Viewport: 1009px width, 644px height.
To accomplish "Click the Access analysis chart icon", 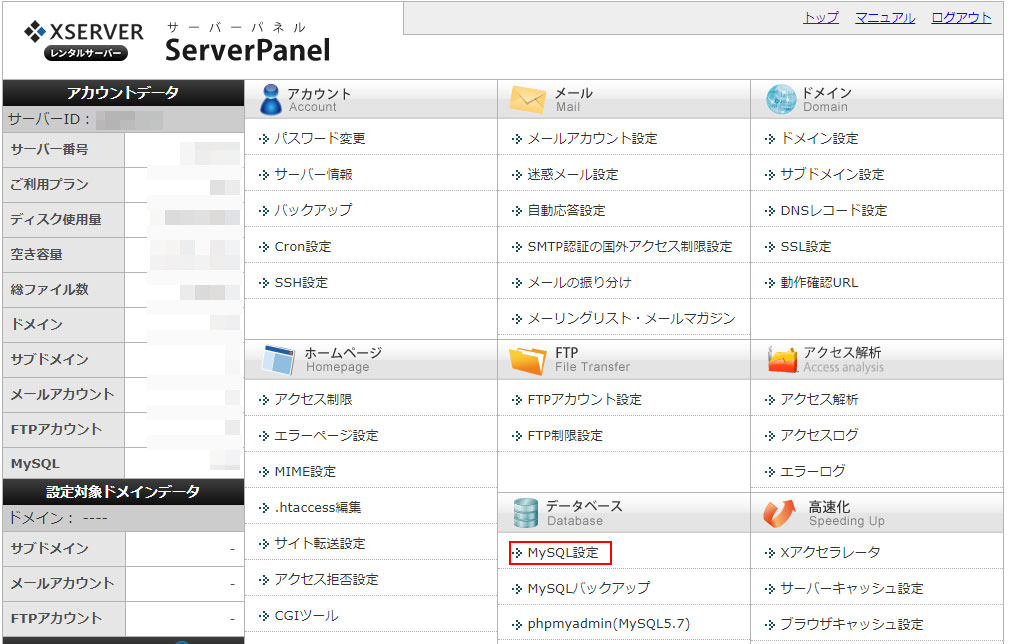I will (x=782, y=360).
